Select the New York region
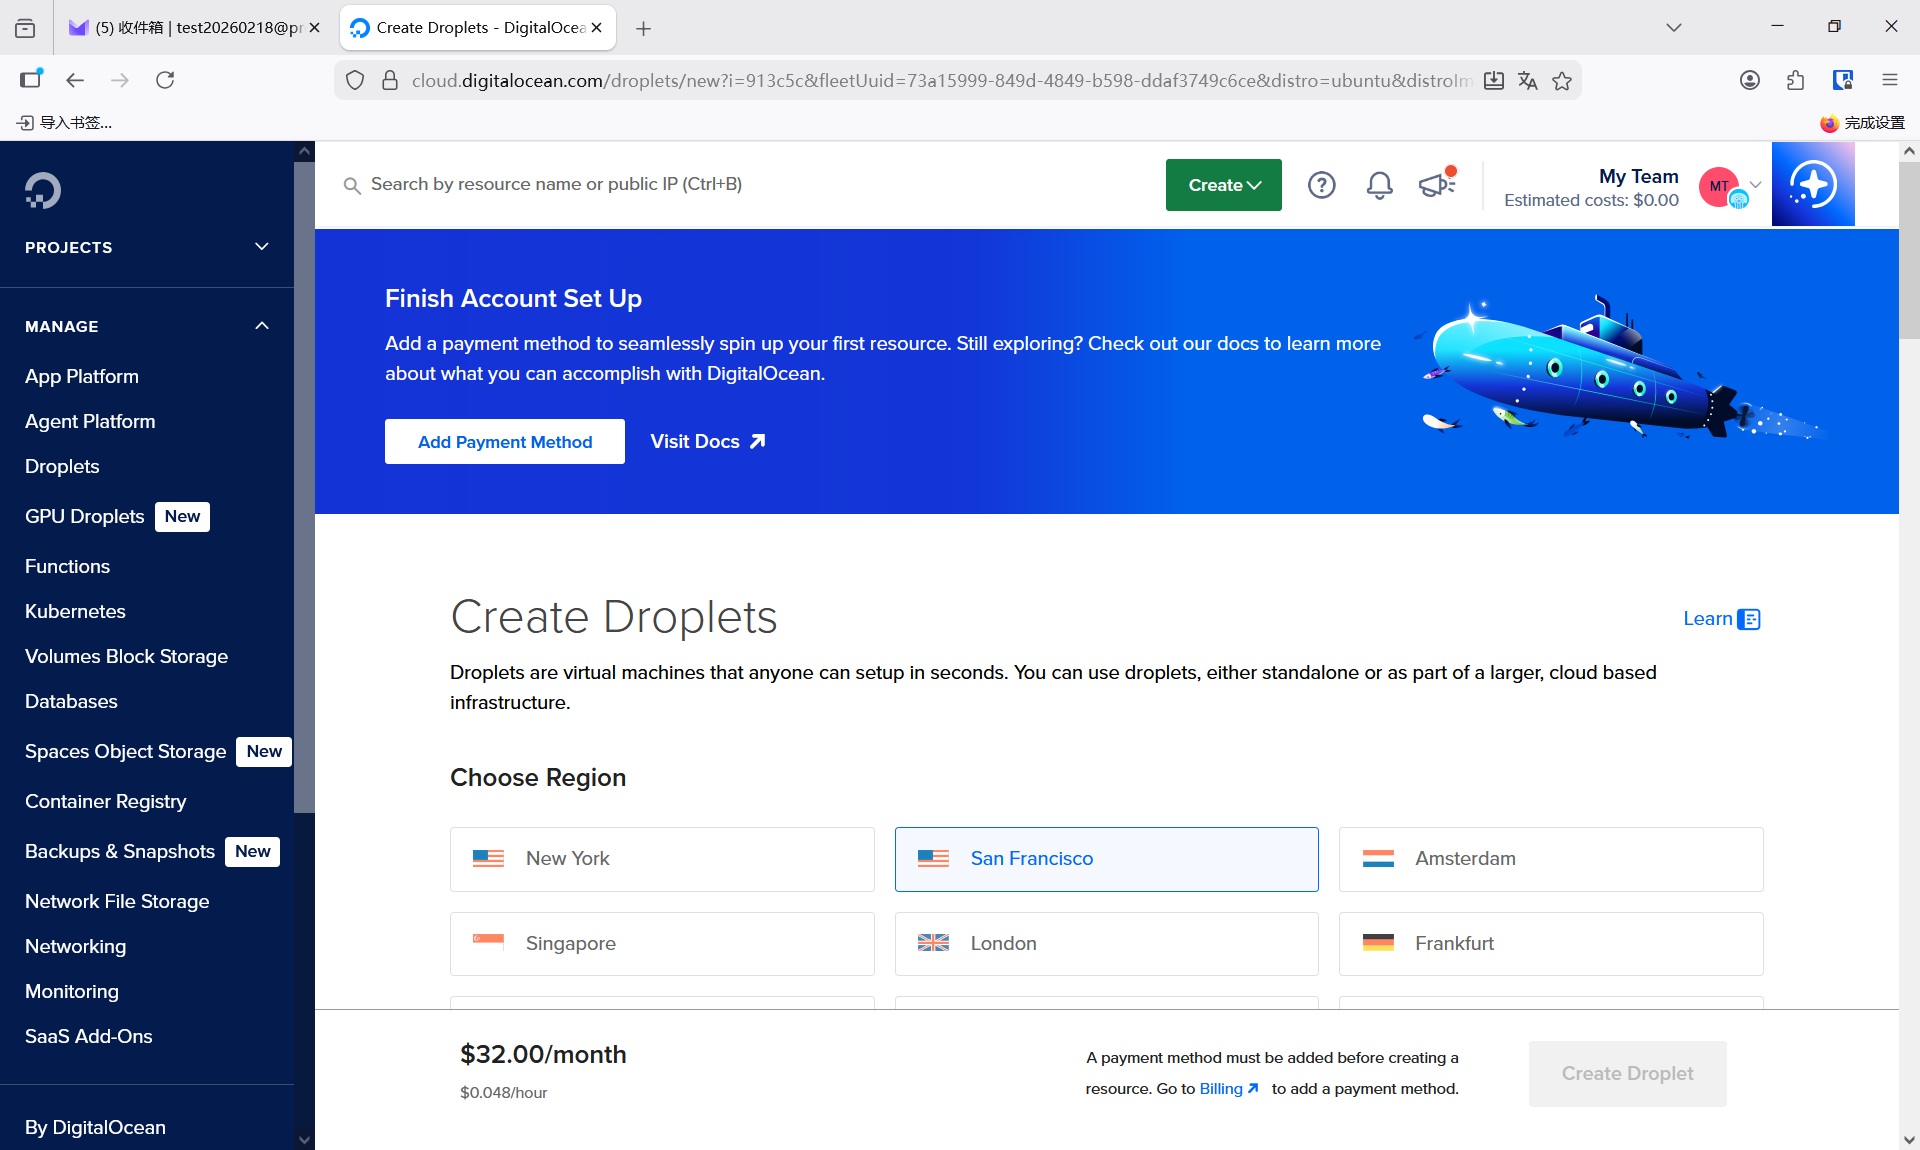Image resolution: width=1920 pixels, height=1150 pixels. click(662, 859)
